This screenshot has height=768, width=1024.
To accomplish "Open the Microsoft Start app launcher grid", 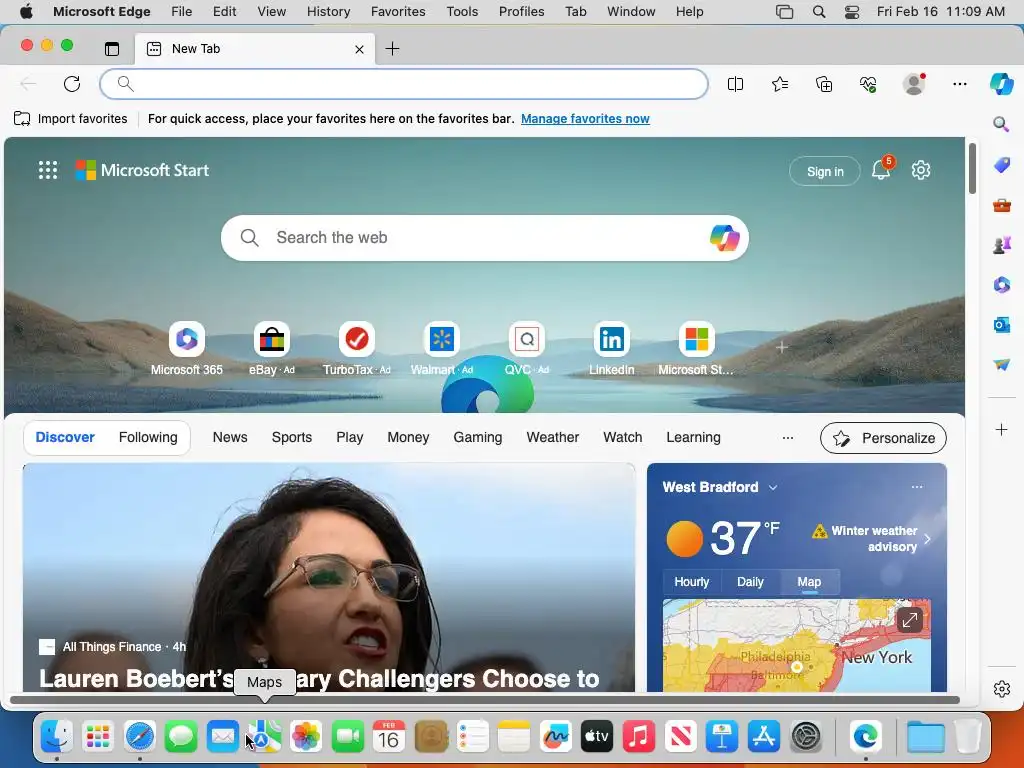I will [48, 170].
